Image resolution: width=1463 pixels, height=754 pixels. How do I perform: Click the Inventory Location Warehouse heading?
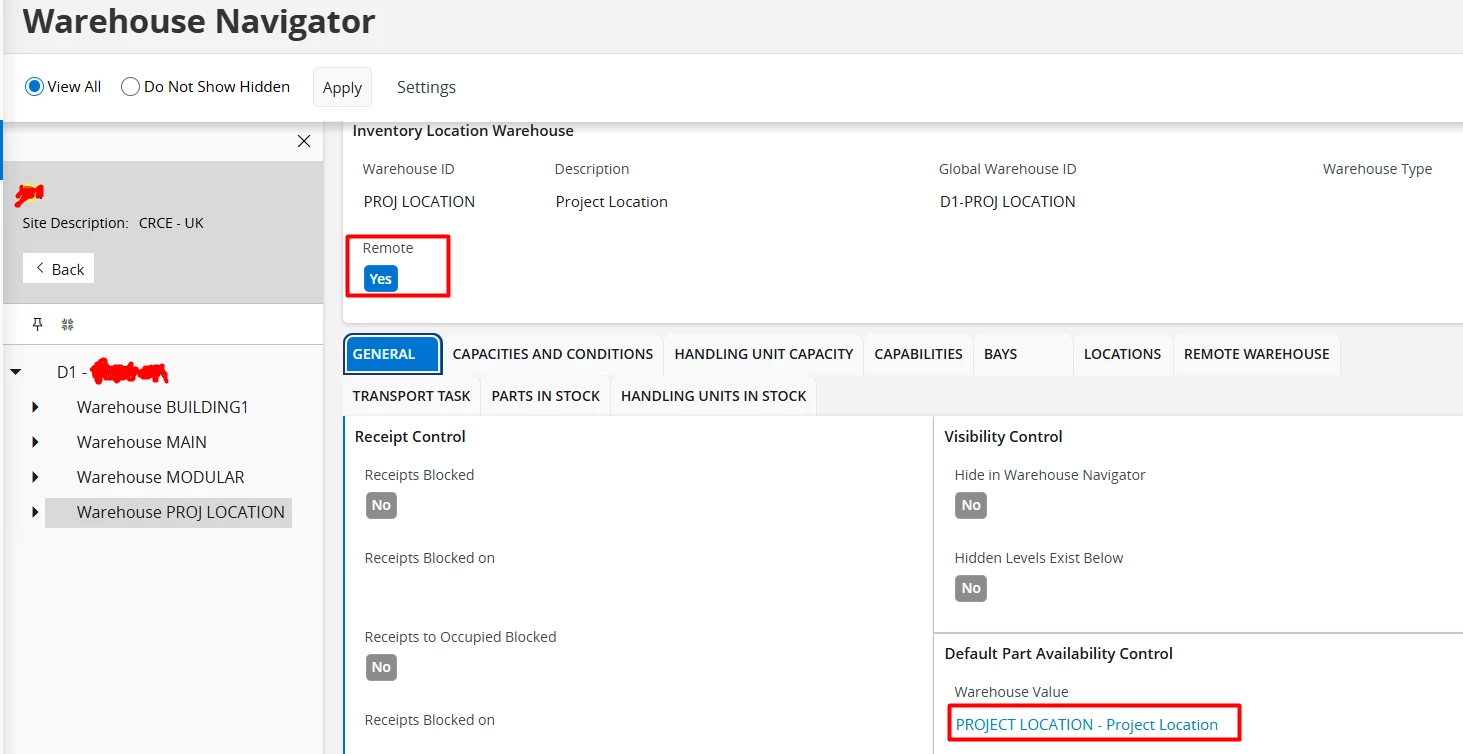pos(463,131)
